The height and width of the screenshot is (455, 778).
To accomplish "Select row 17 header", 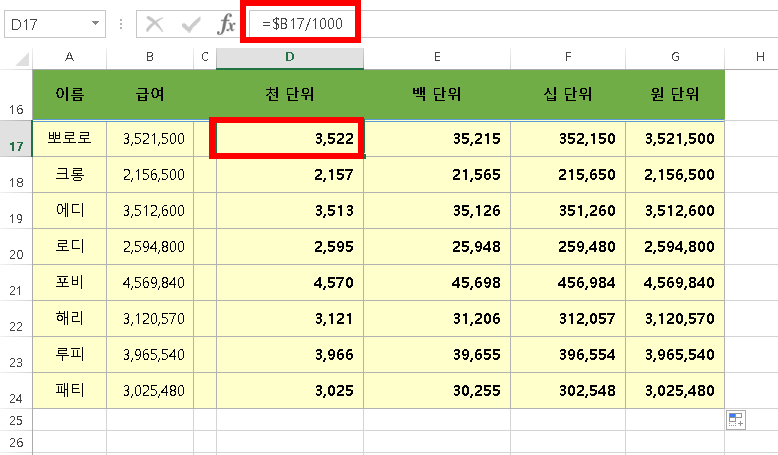I will coord(16,138).
